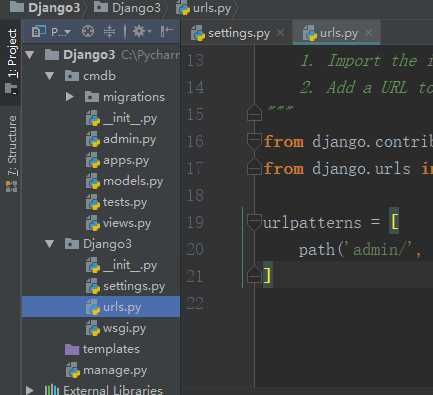Click the Django3 root breadcrumb
Screen dimensions: 433x395
coord(45,8)
